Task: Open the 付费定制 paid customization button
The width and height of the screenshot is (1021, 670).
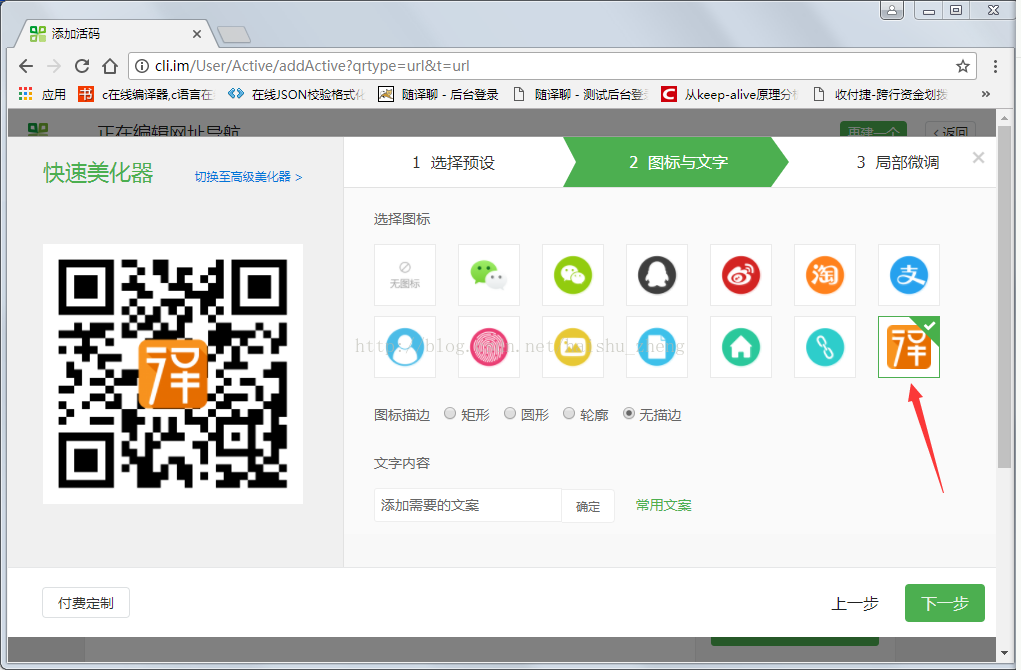Action: pyautogui.click(x=86, y=603)
